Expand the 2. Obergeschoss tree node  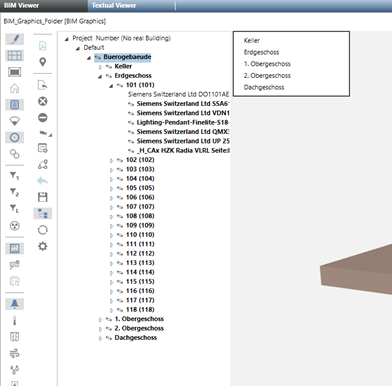coord(100,329)
